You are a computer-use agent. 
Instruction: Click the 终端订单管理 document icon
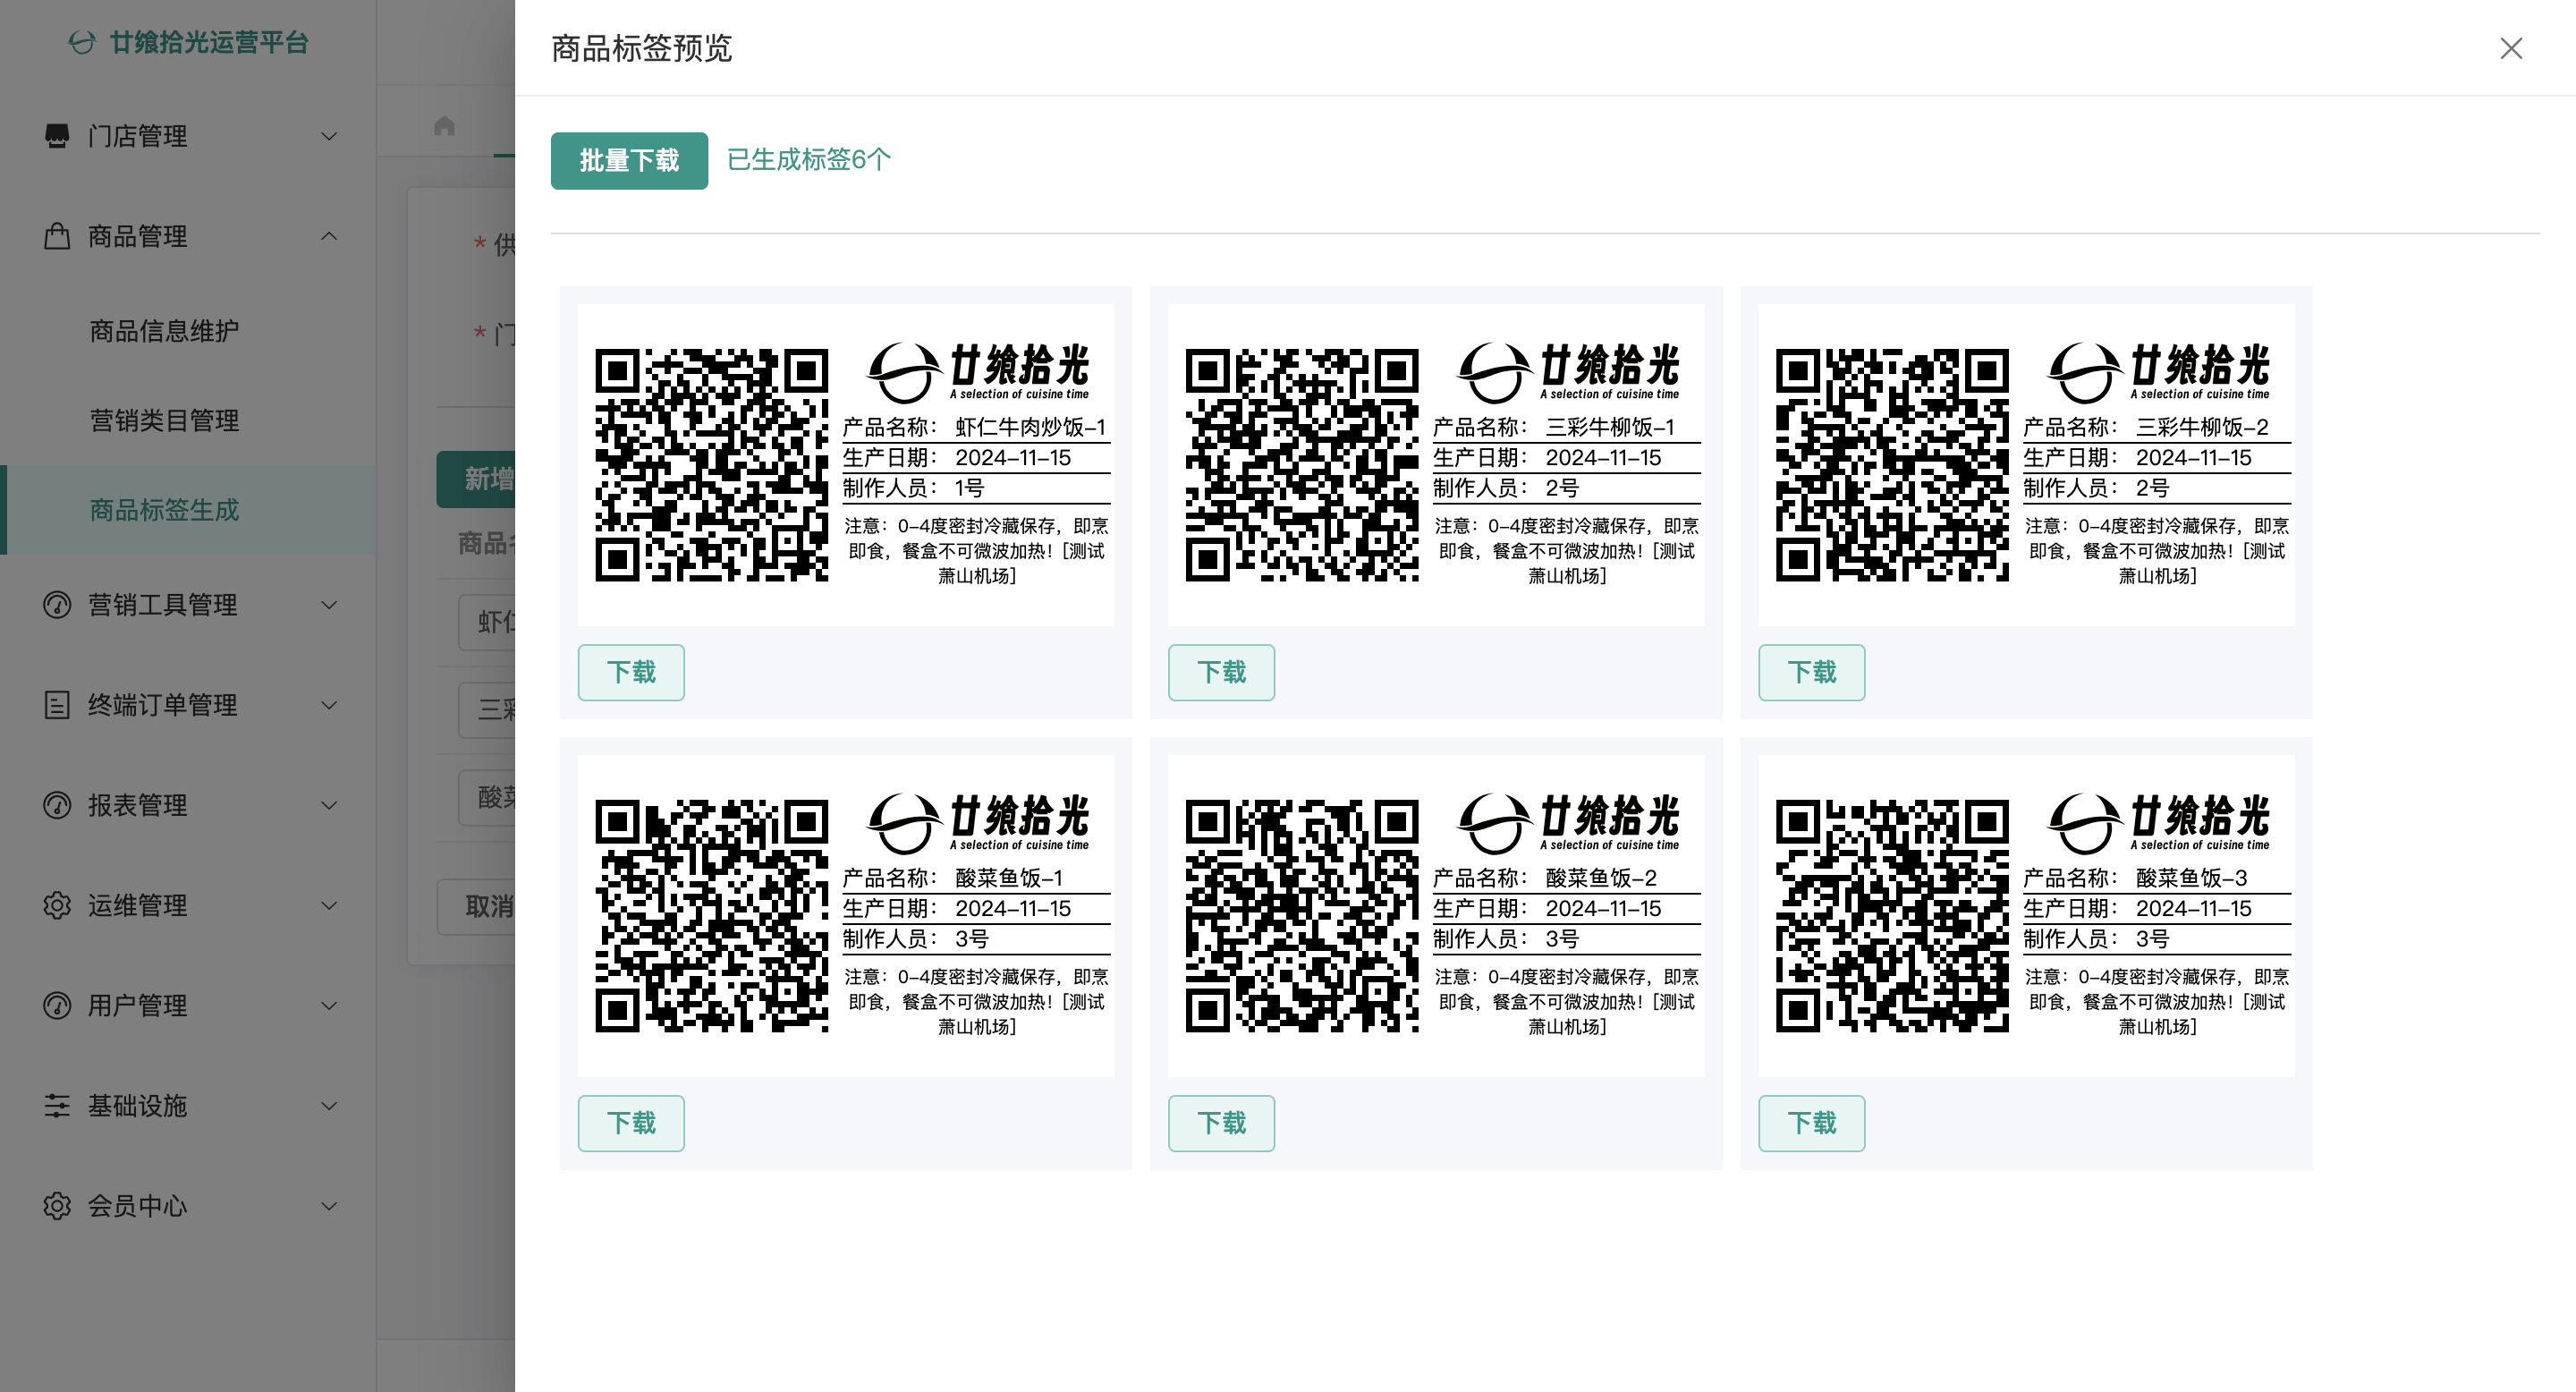pos(57,705)
